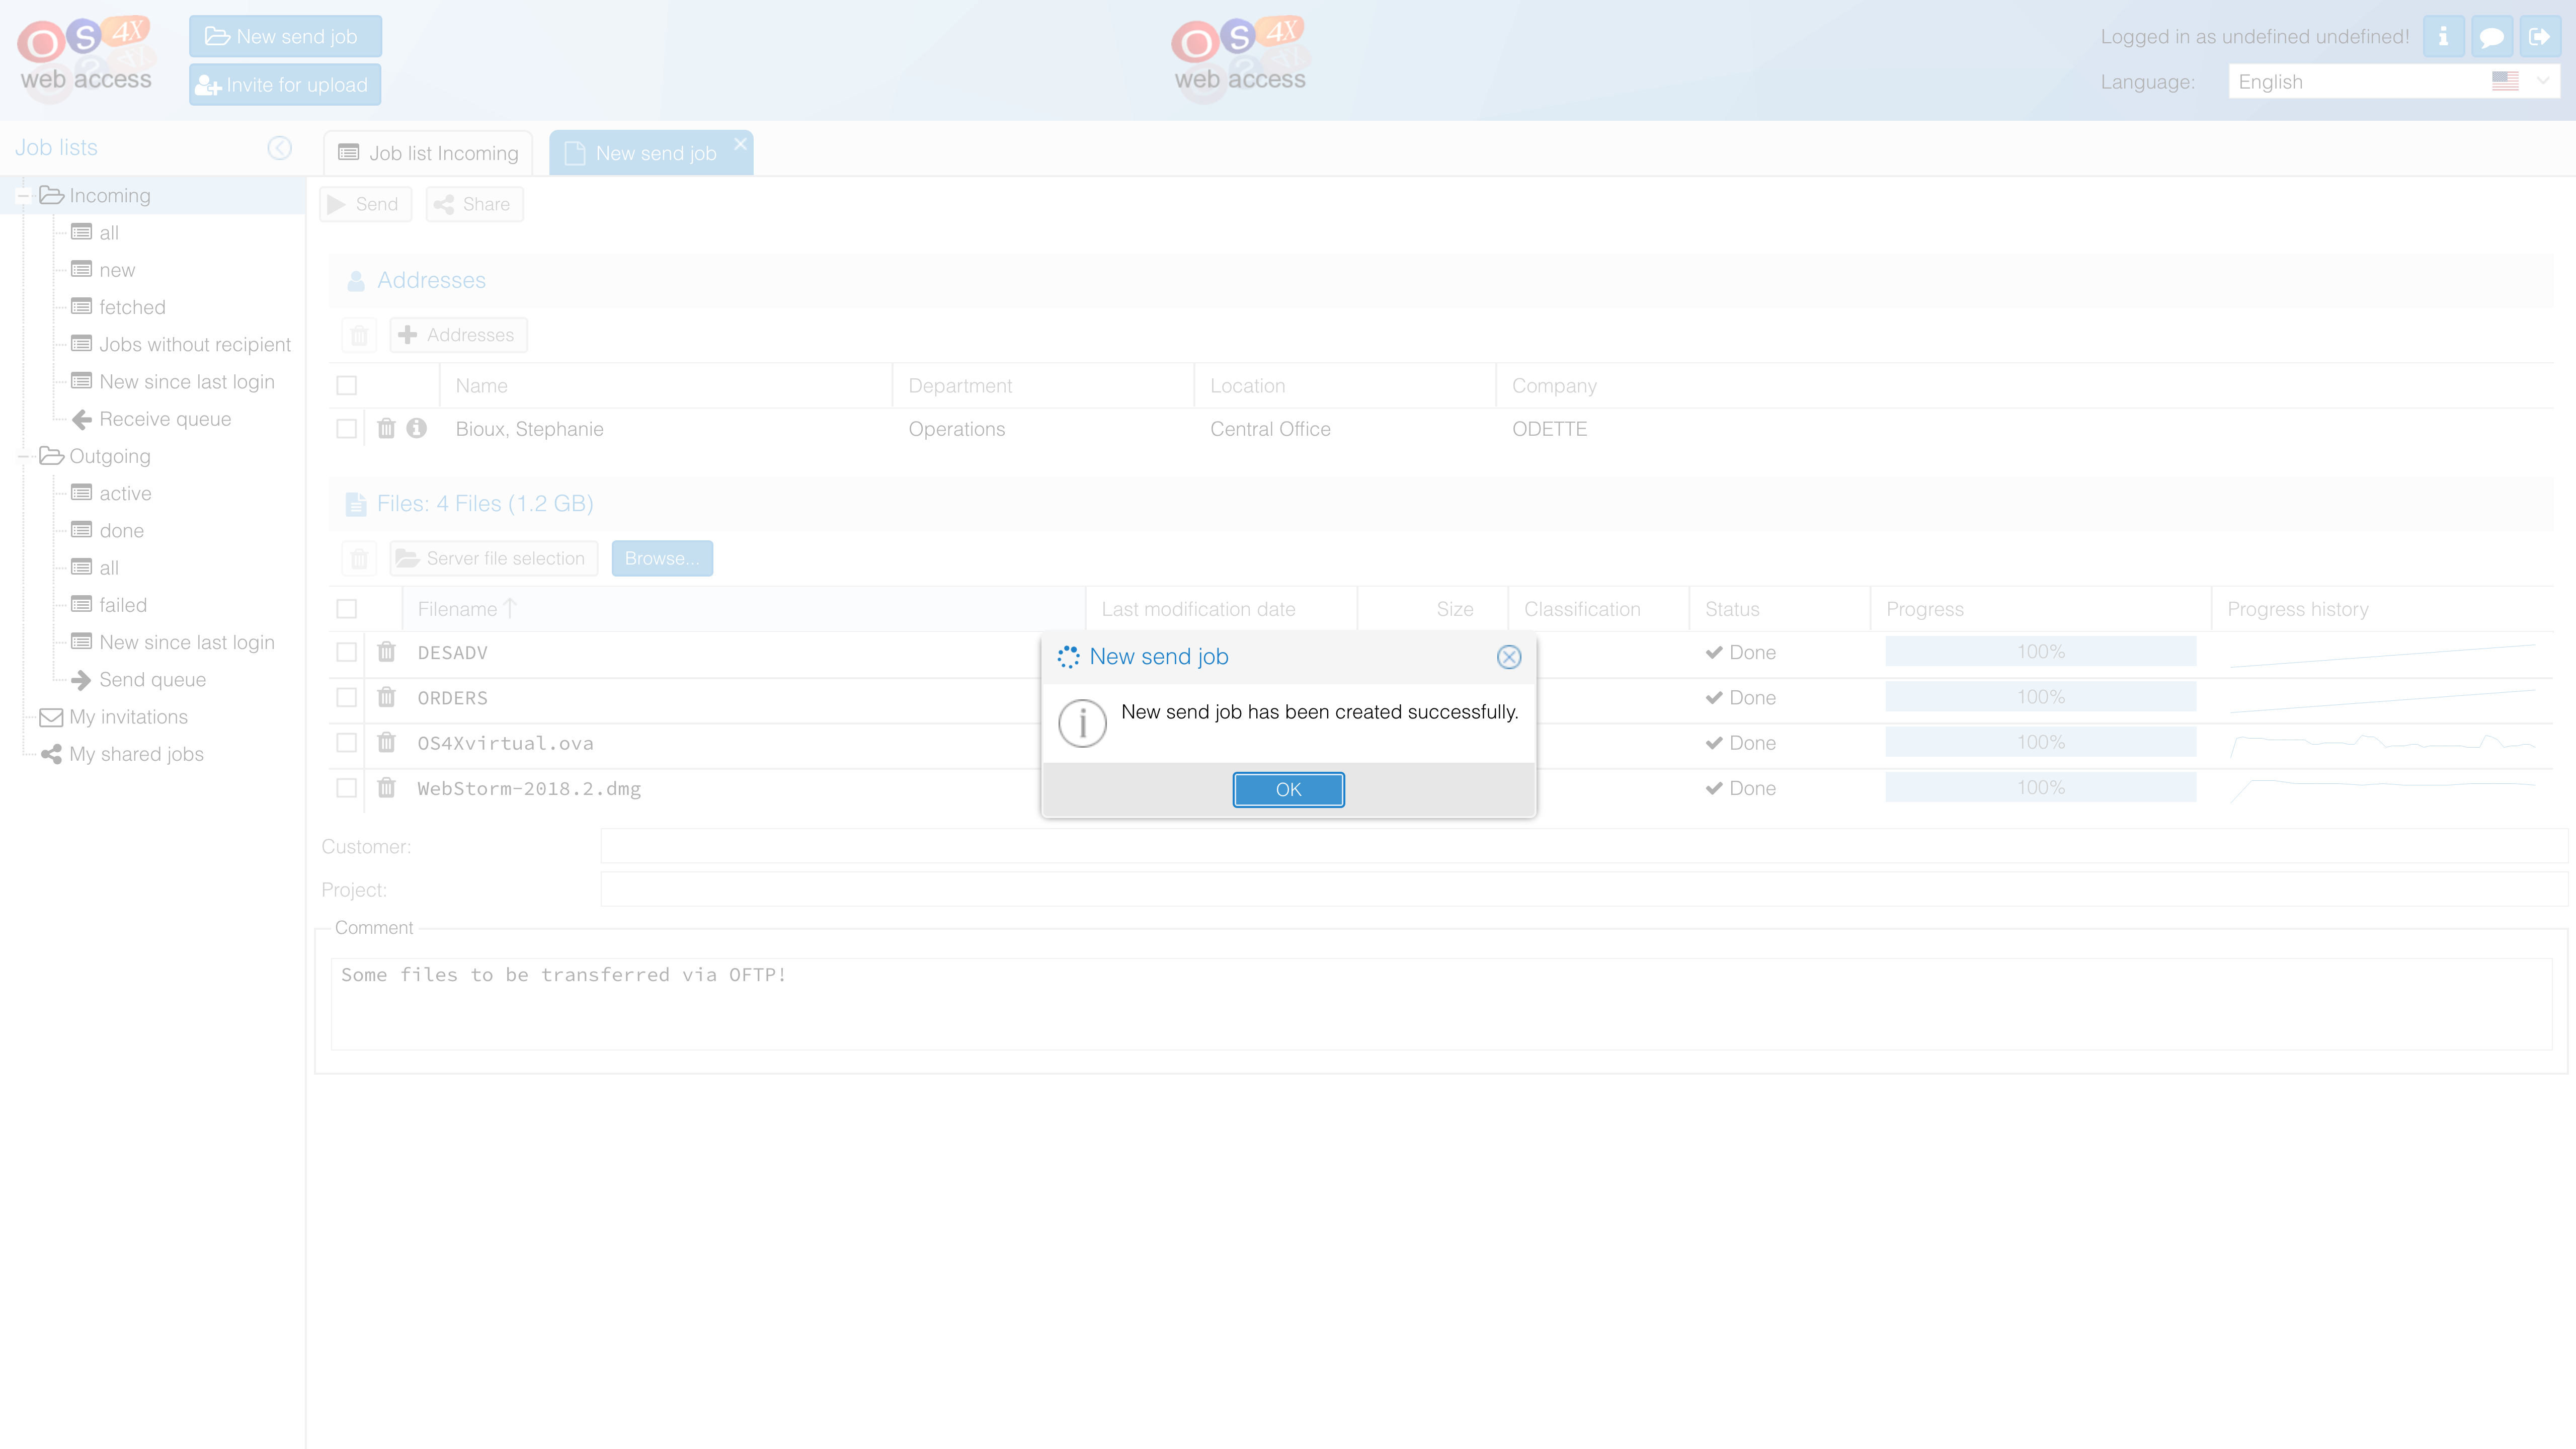Click ORDERS progress bar at 100%
The width and height of the screenshot is (2576, 1449).
[x=2040, y=697]
